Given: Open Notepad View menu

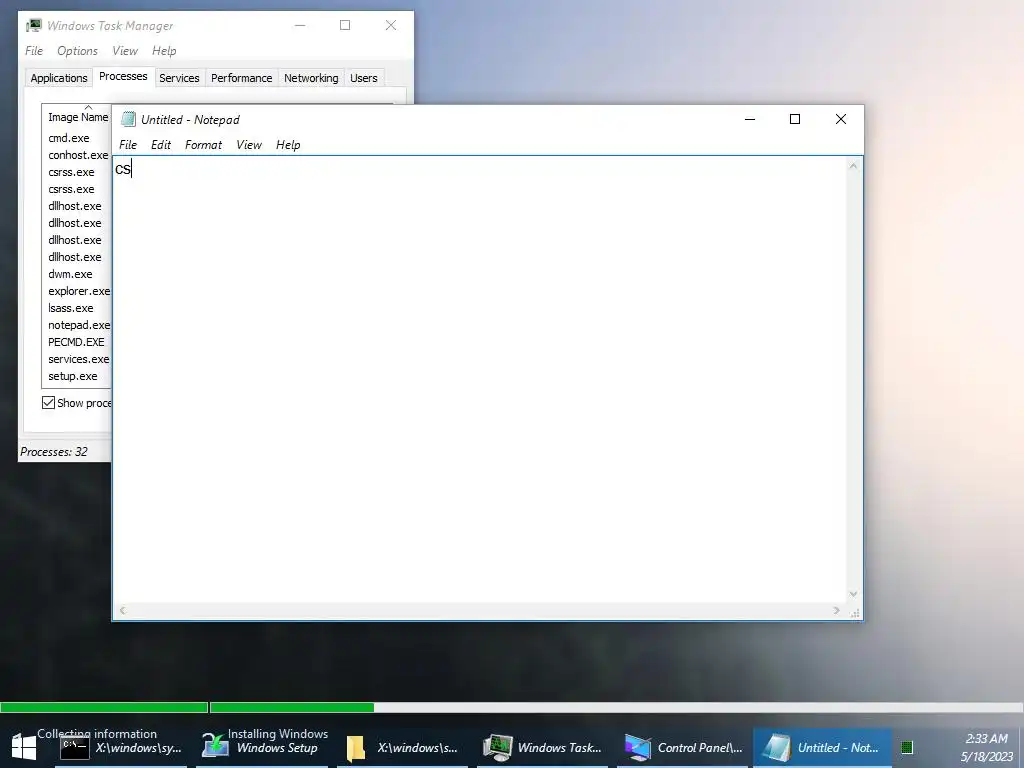Looking at the screenshot, I should tap(249, 145).
